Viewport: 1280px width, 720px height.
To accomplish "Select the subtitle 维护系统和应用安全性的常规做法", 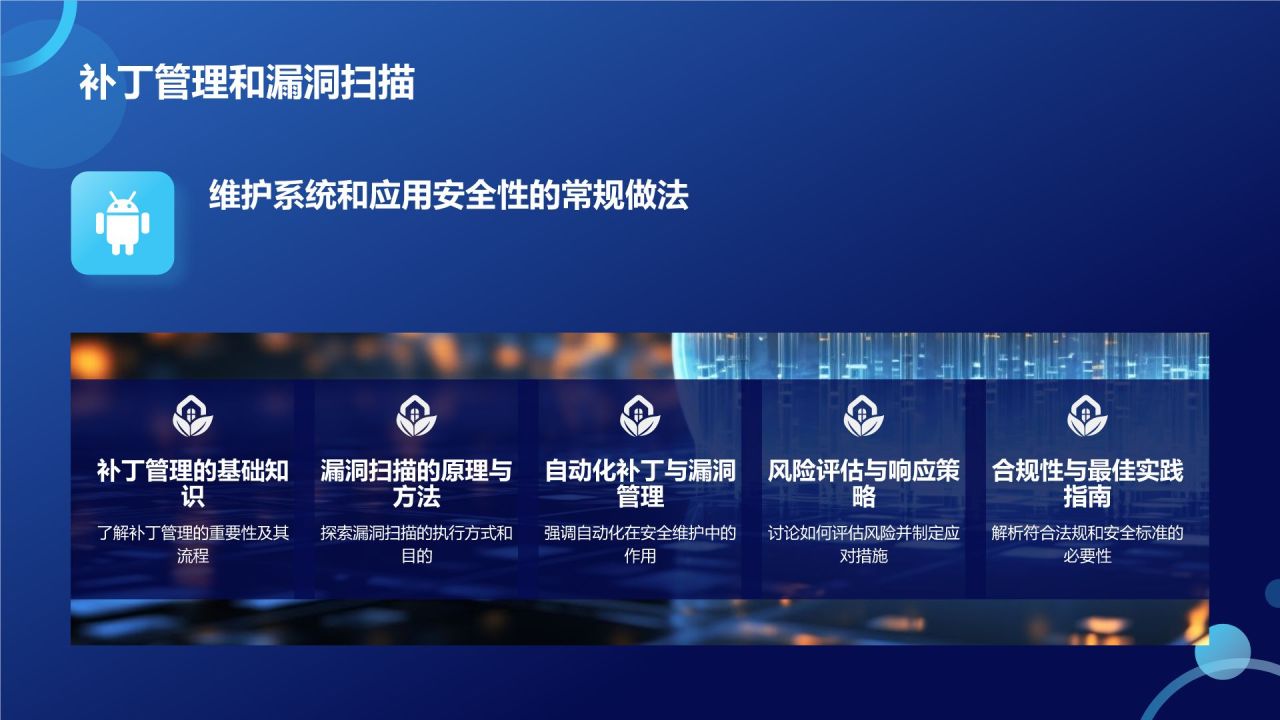I will click(x=449, y=194).
